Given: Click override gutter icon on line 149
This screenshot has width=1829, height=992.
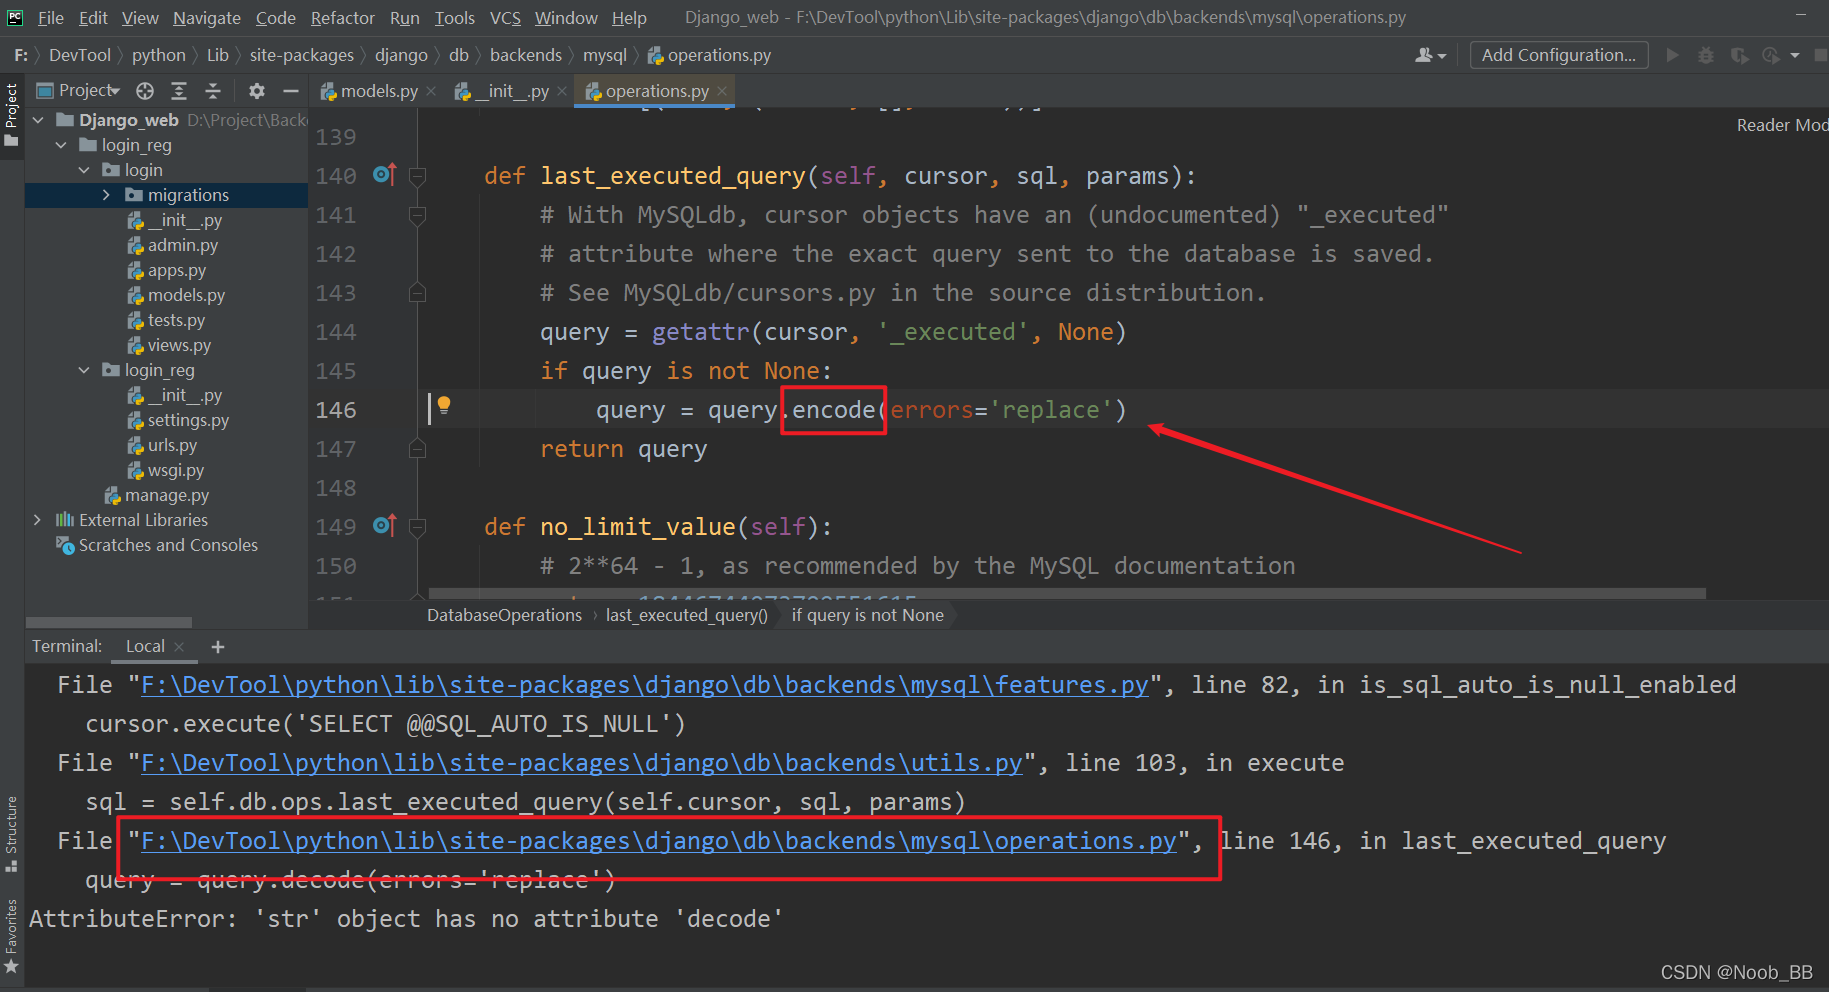Looking at the screenshot, I should (385, 525).
